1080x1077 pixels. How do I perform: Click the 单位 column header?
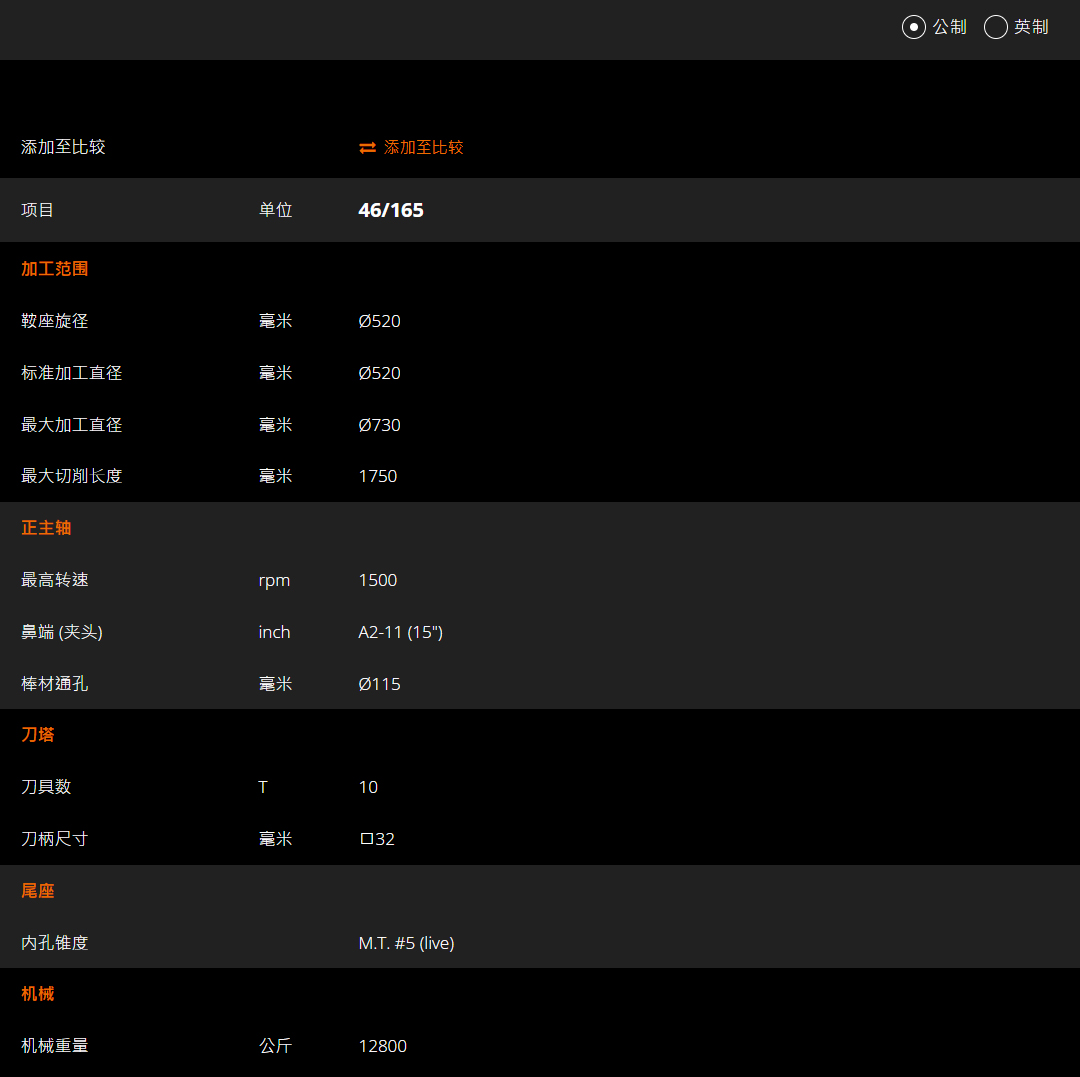tap(275, 210)
